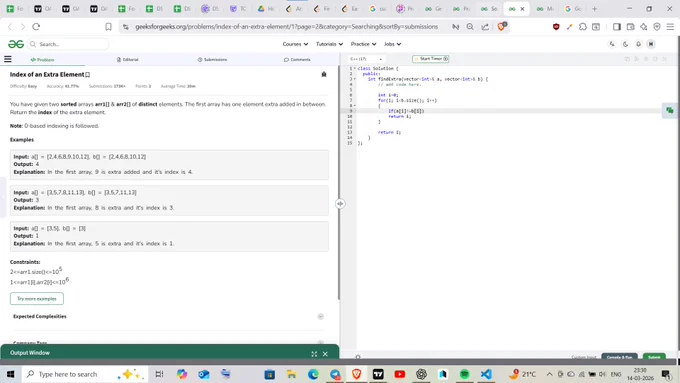Open the C++ (17) language selector
Image resolution: width=680 pixels, height=383 pixels.
[366, 59]
